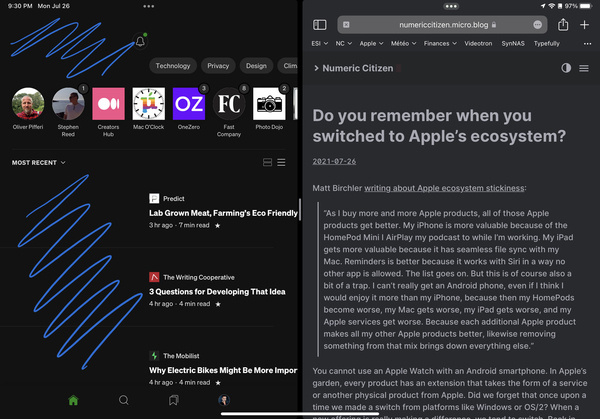Image resolution: width=600 pixels, height=419 pixels.
Task: Tap the Safari Share icon
Action: coord(563,24)
